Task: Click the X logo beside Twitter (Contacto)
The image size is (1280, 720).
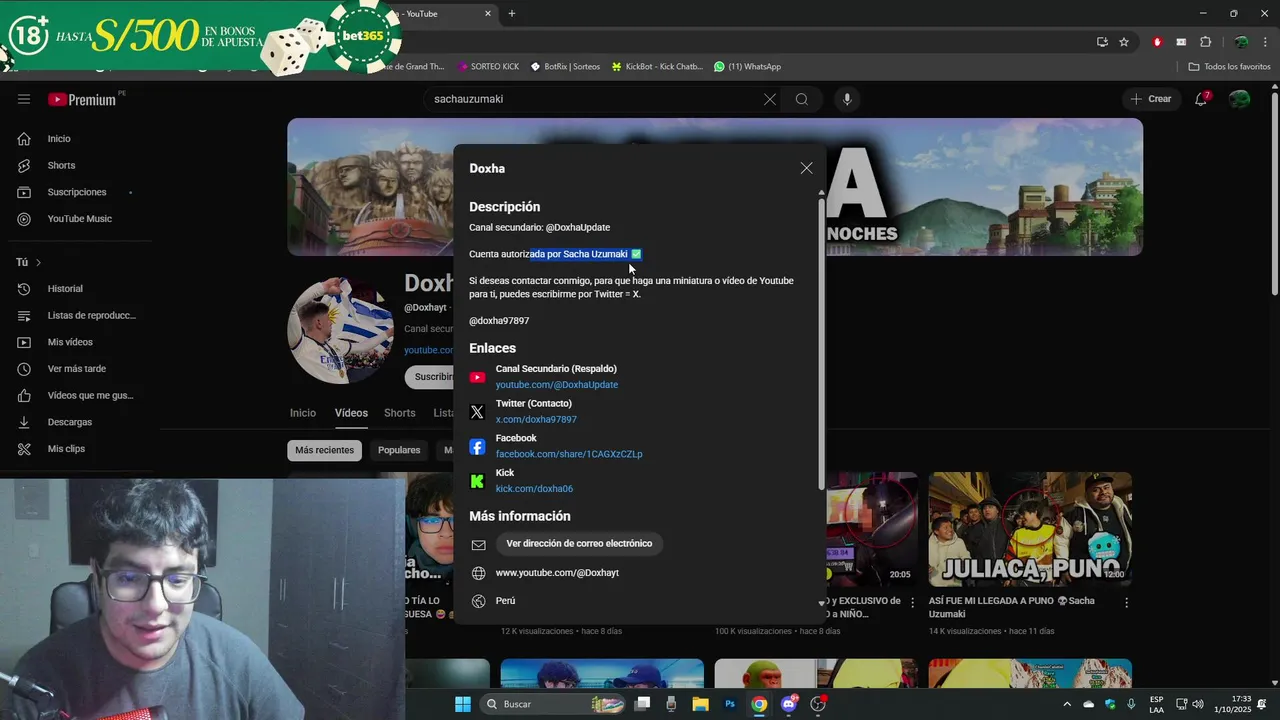Action: [477, 412]
